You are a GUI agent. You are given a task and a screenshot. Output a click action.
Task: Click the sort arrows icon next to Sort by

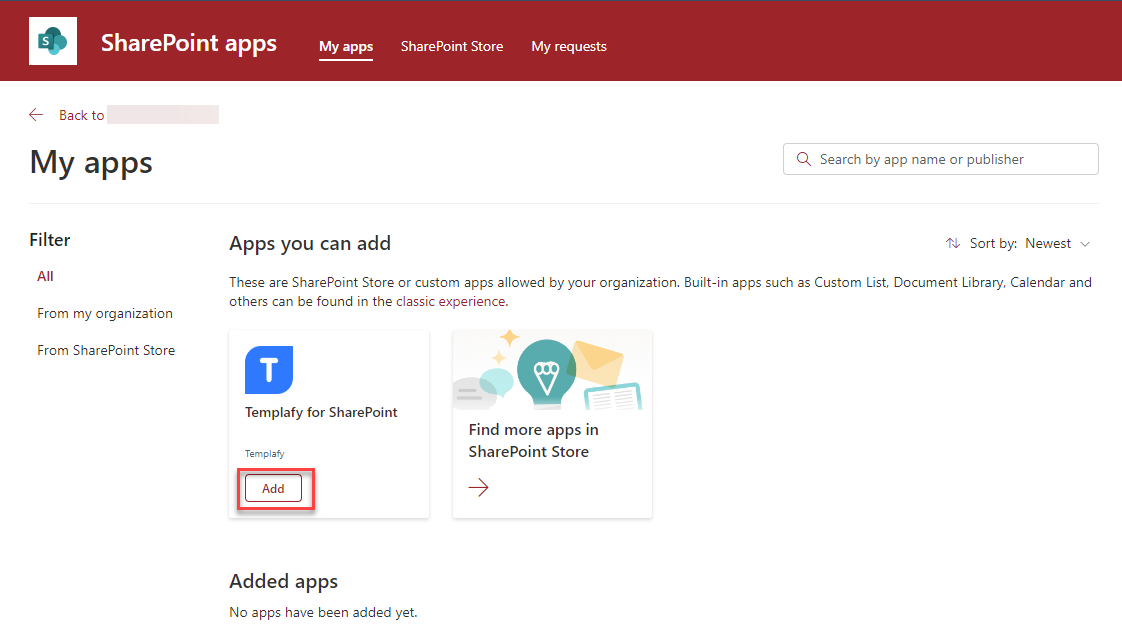pos(952,243)
